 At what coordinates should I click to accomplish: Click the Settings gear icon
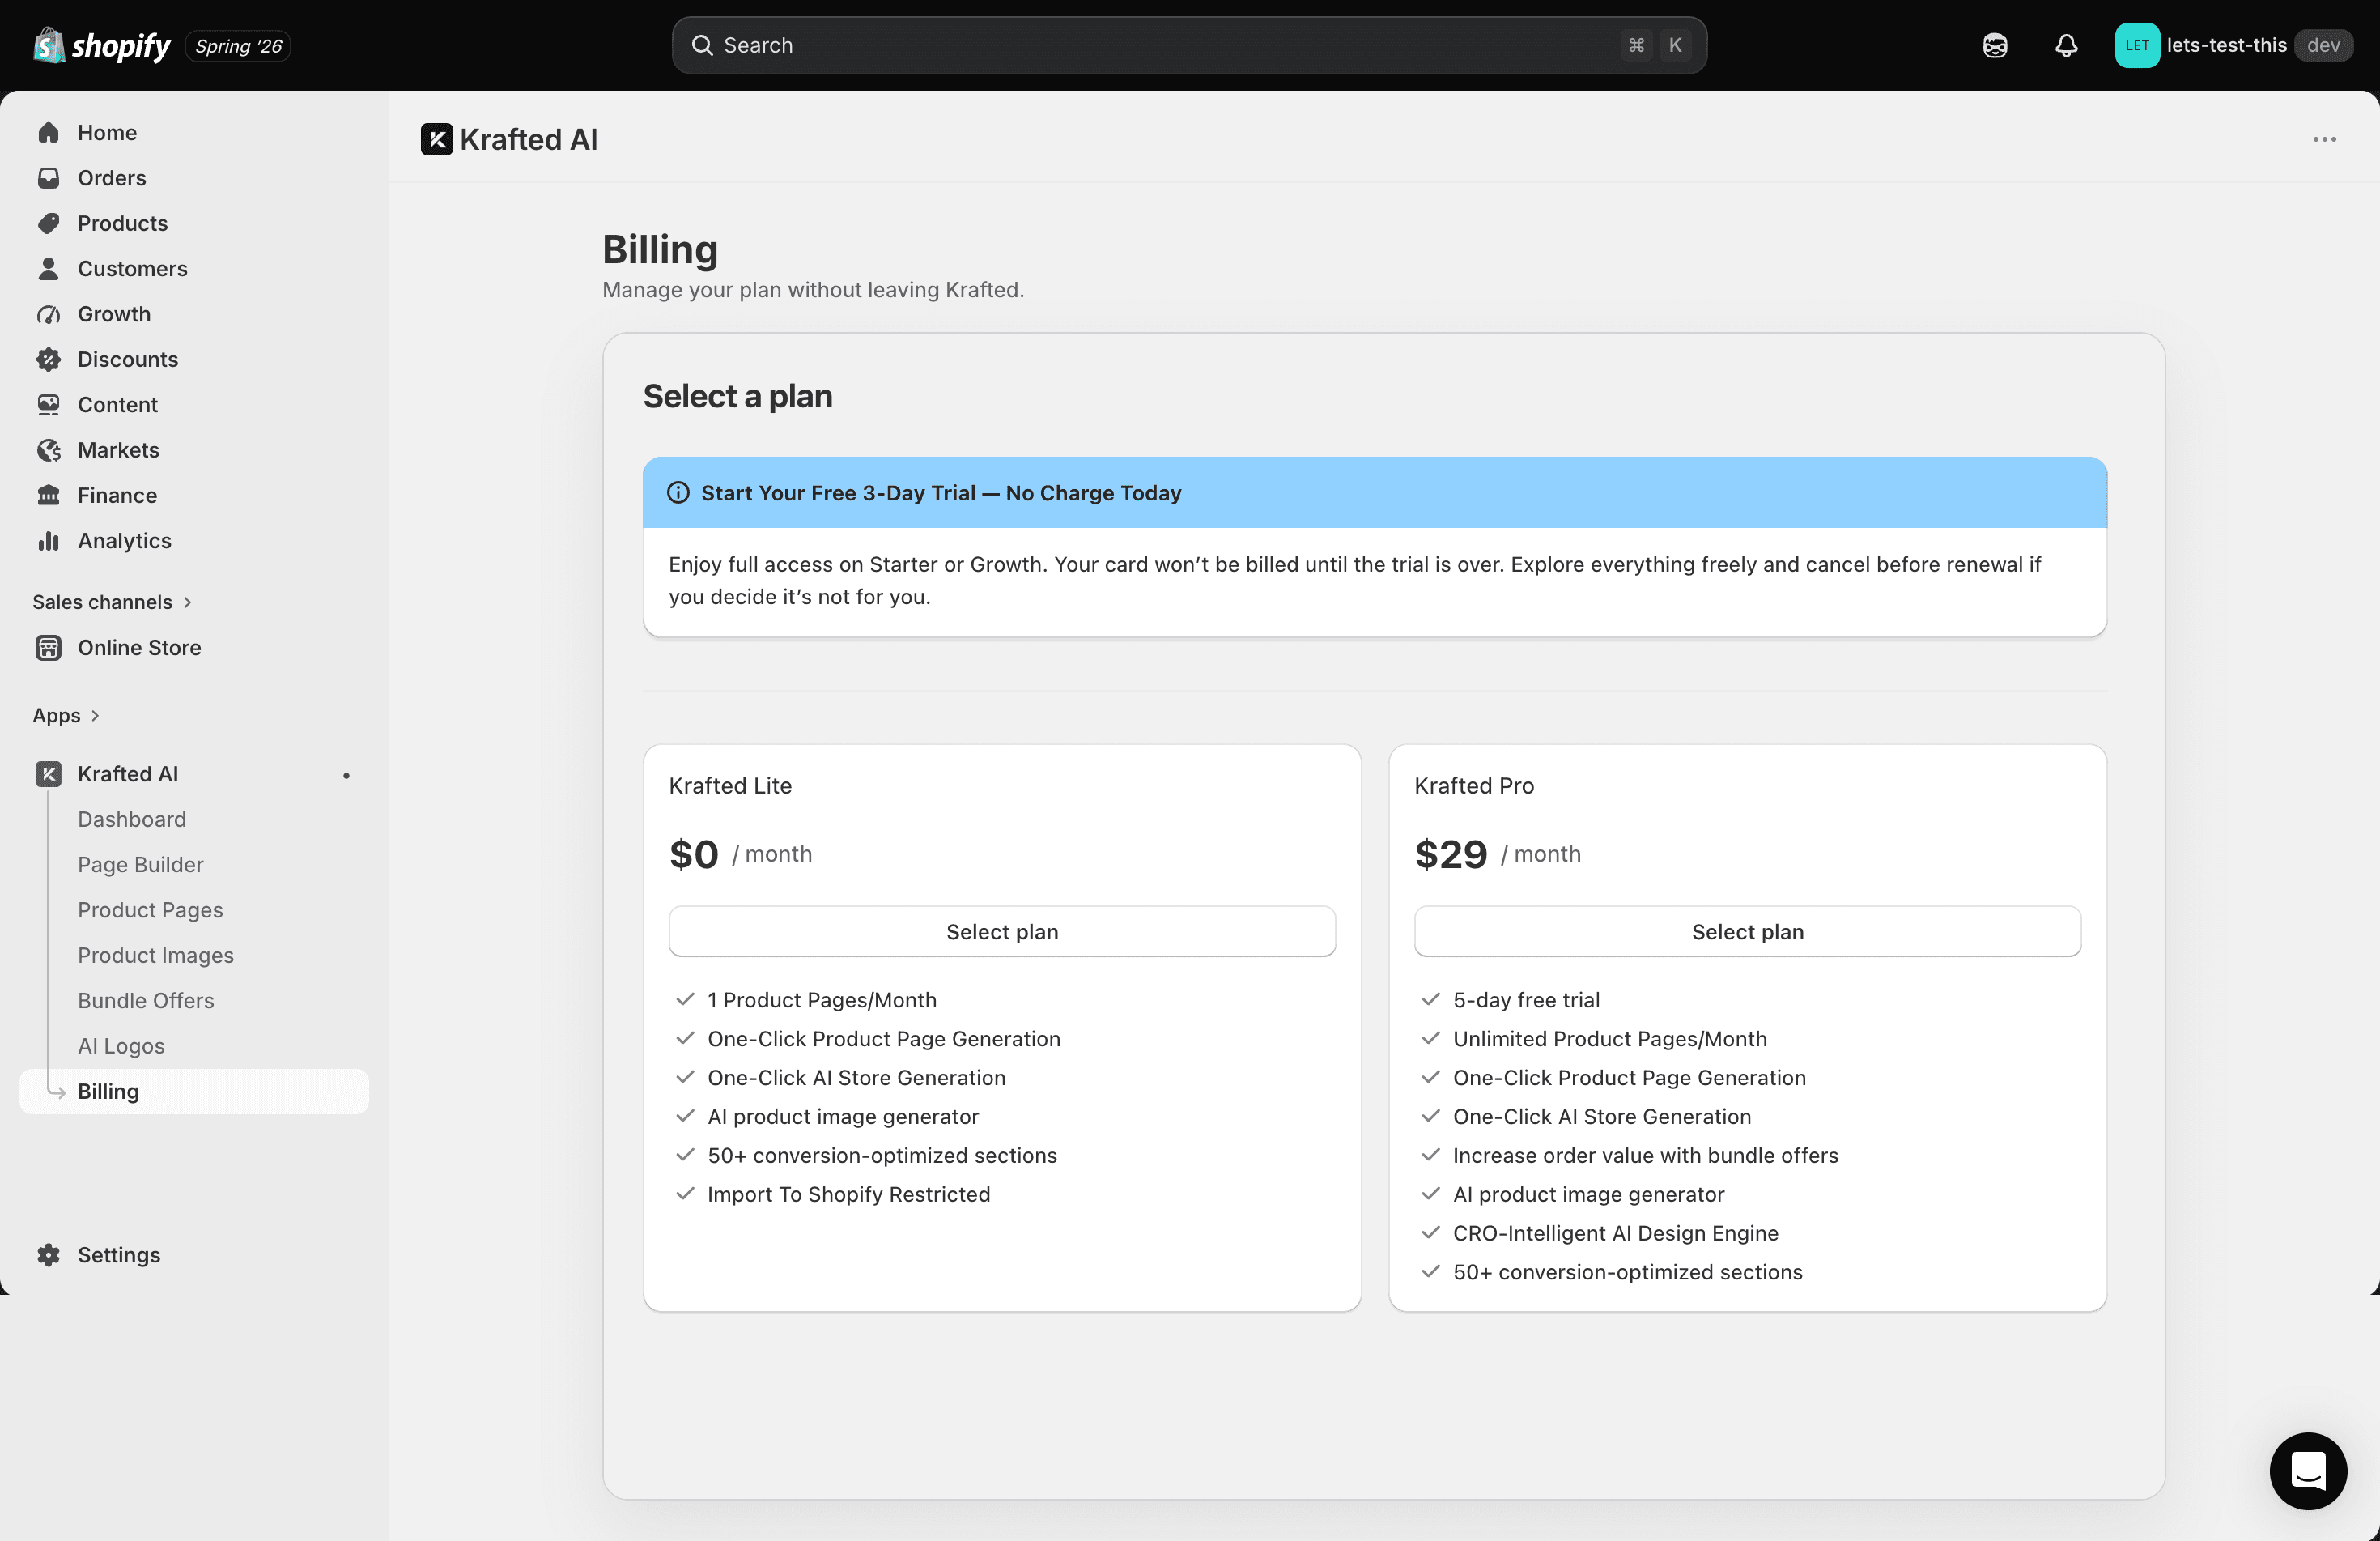pyautogui.click(x=48, y=1254)
